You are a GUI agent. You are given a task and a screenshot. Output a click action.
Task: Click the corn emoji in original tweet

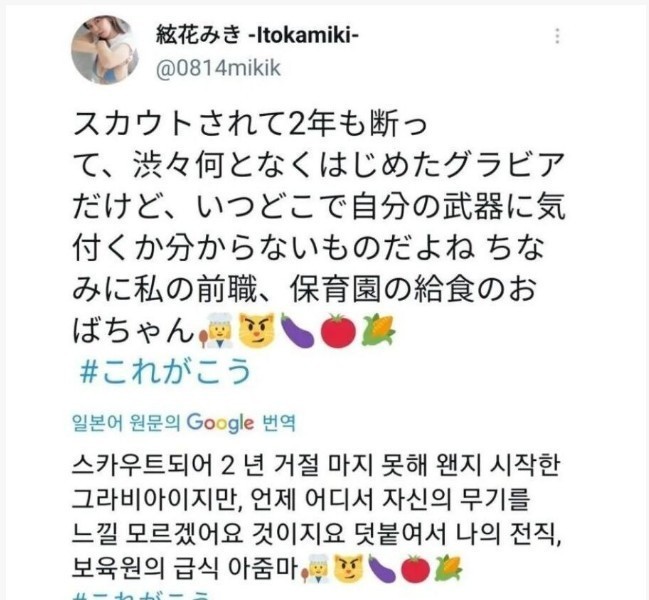[378, 330]
